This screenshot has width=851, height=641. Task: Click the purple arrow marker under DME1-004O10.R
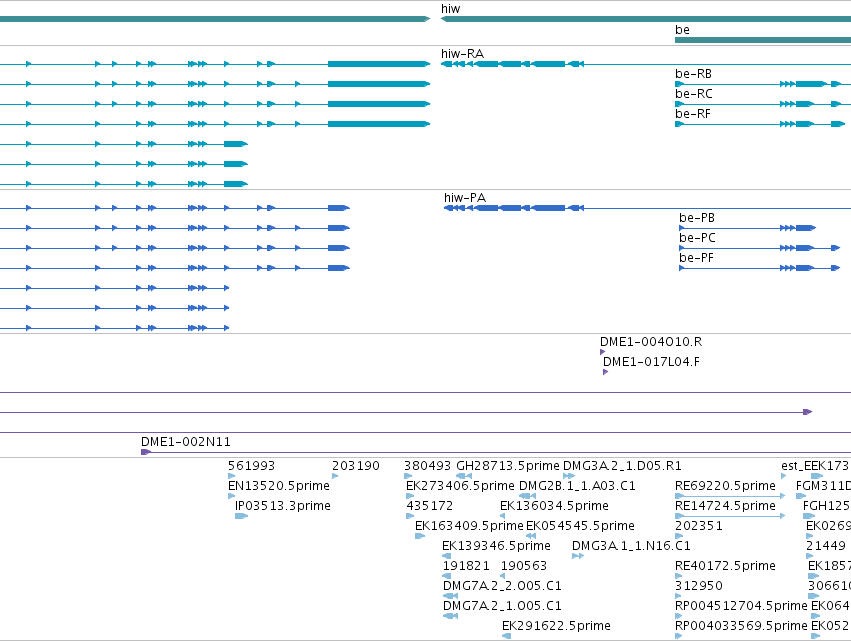point(602,352)
